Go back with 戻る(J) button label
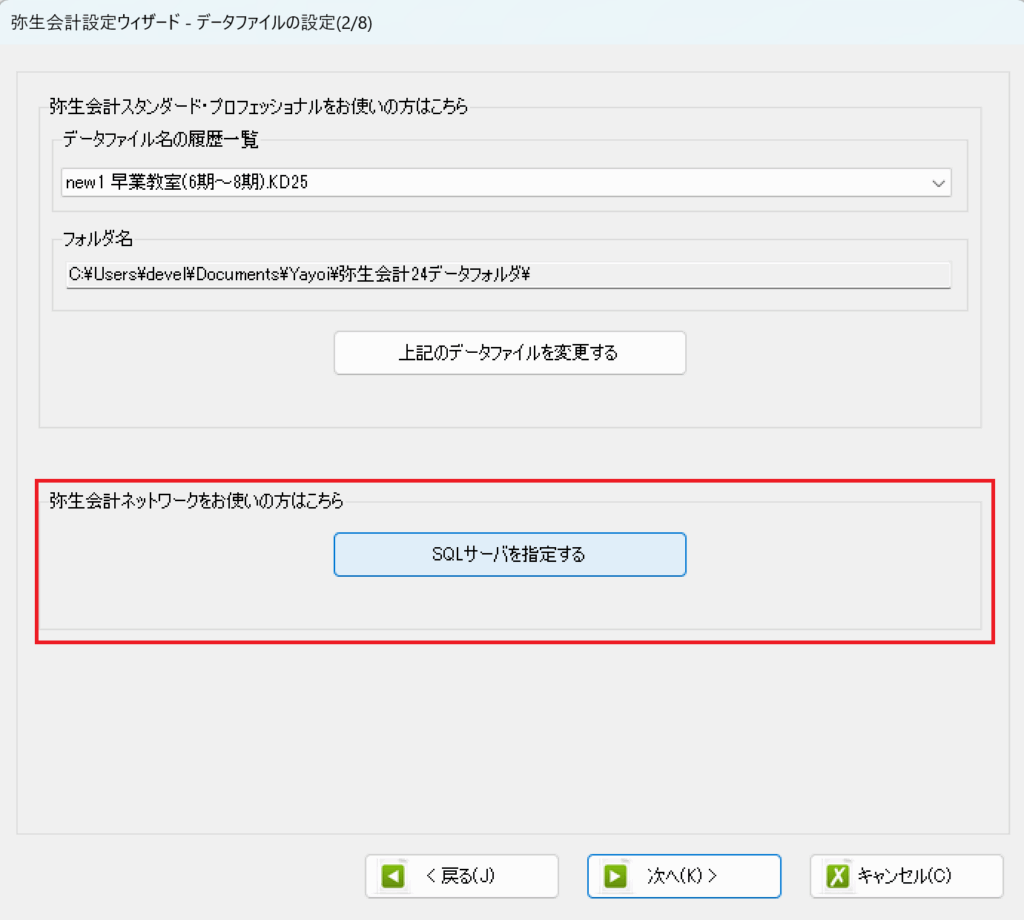This screenshot has height=920, width=1024. click(460, 876)
